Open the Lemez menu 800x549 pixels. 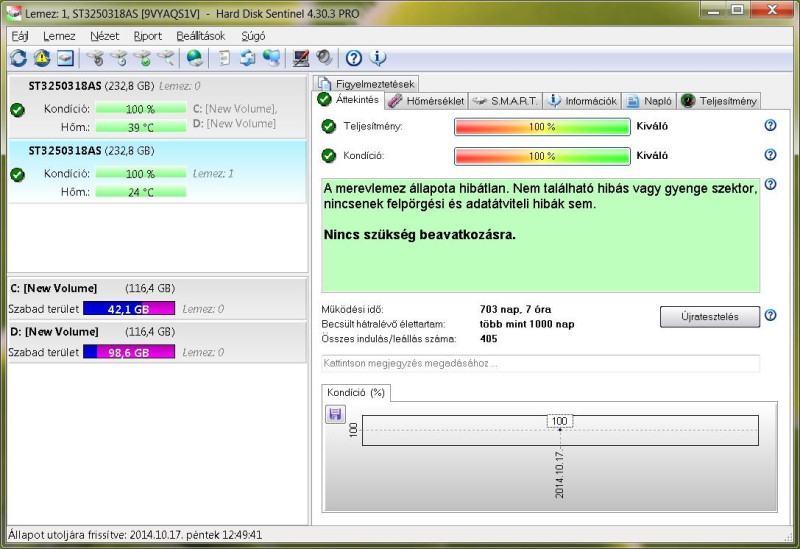click(x=59, y=36)
